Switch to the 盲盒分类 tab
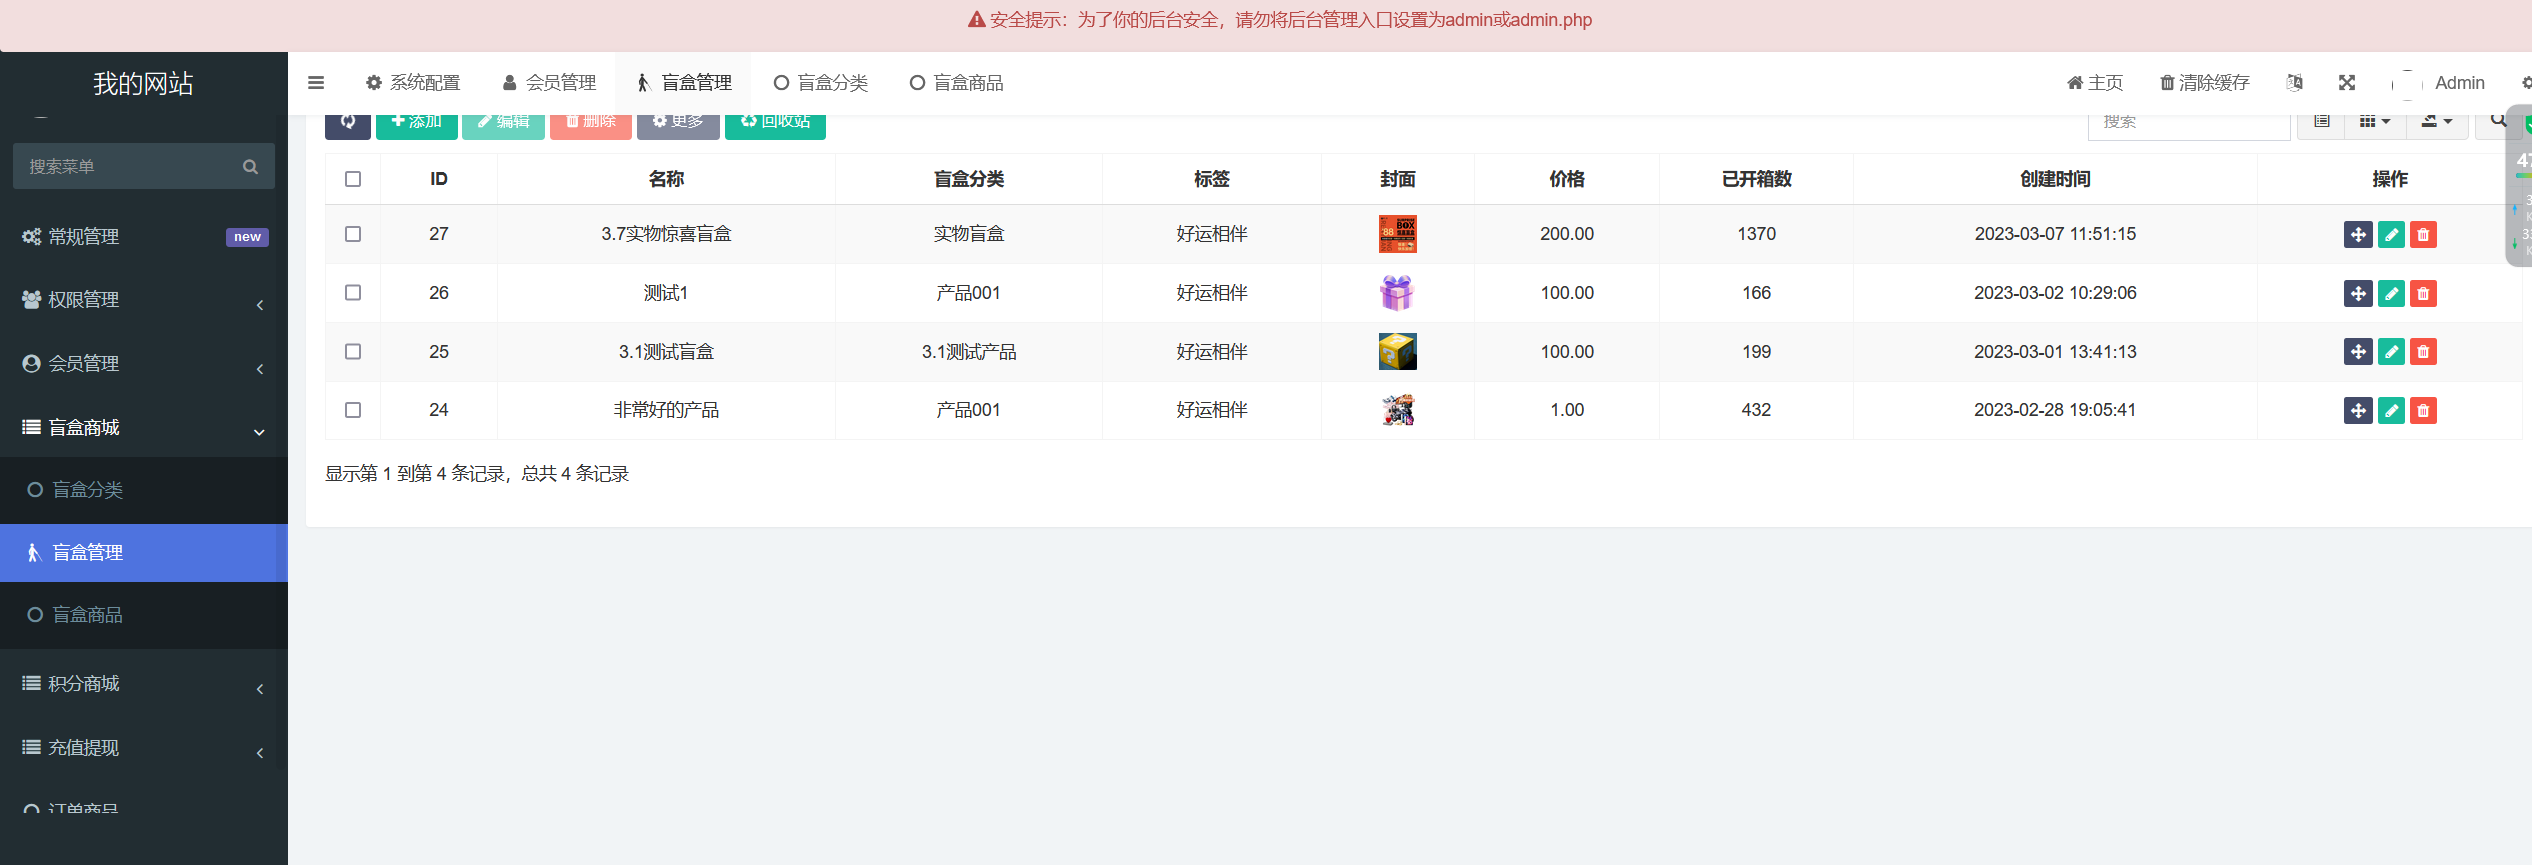 pyautogui.click(x=821, y=83)
